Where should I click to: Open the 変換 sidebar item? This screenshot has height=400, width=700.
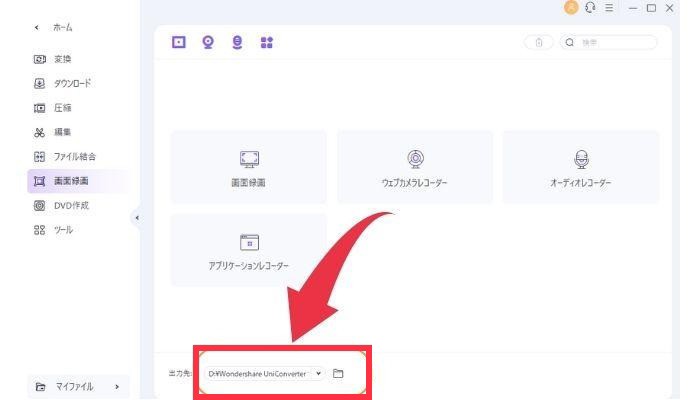(x=62, y=59)
